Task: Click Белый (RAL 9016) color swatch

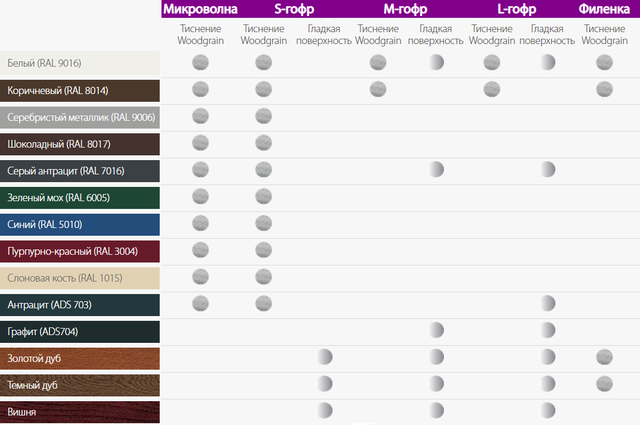Action: click(x=80, y=63)
